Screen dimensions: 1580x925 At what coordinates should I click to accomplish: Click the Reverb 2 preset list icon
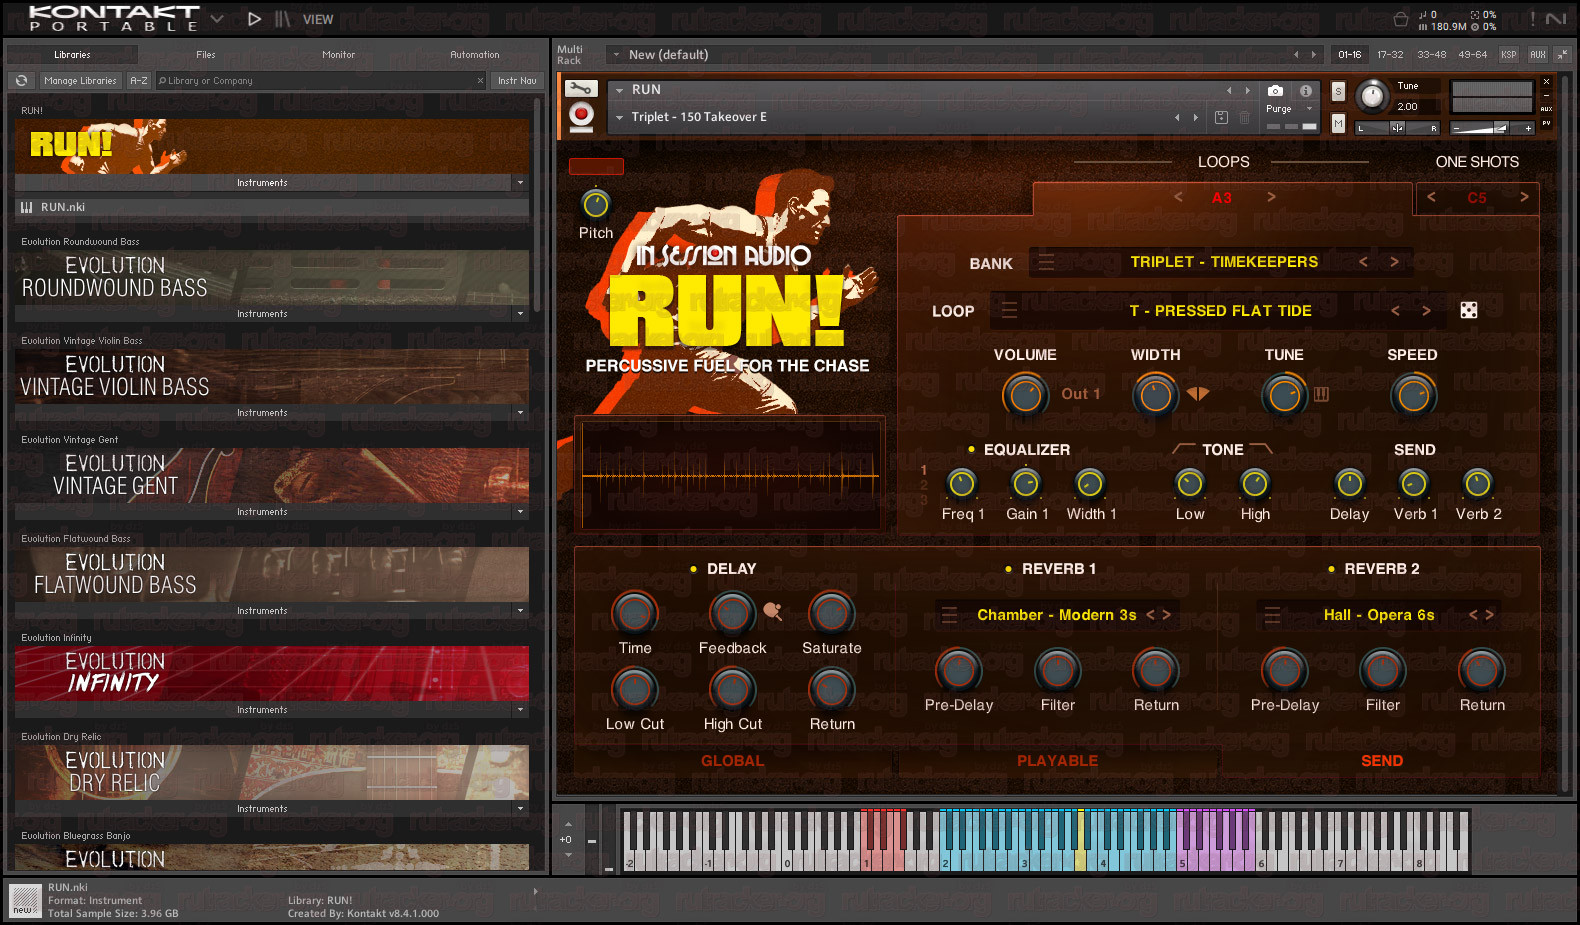pos(1272,615)
